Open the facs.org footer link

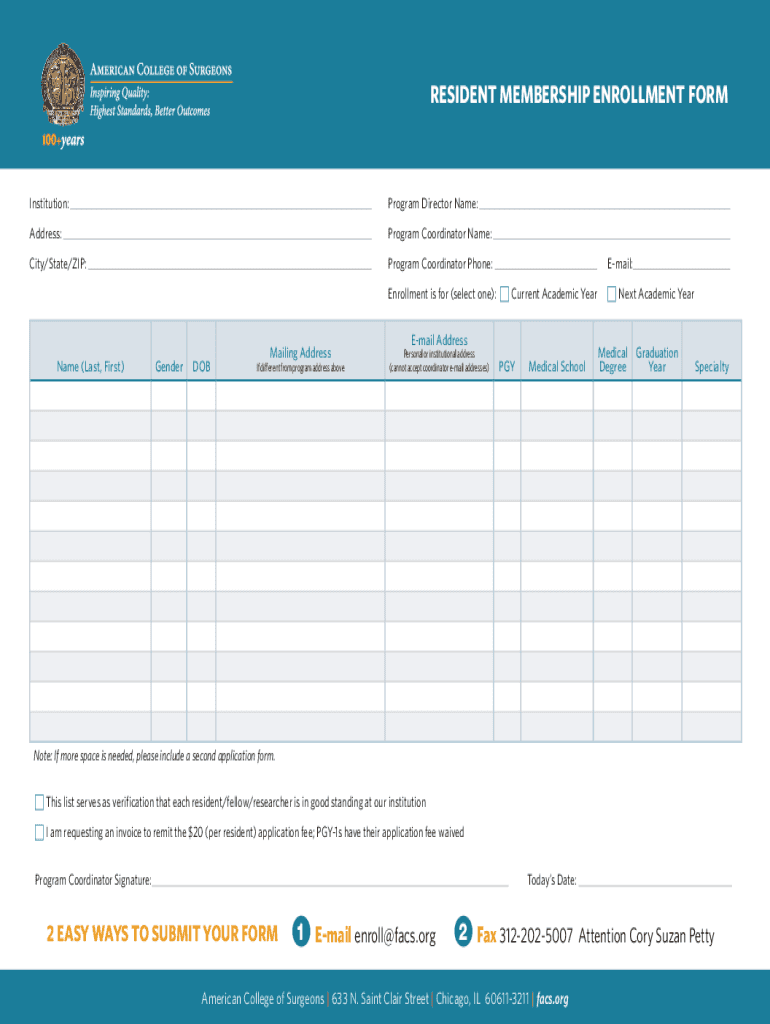(x=552, y=999)
